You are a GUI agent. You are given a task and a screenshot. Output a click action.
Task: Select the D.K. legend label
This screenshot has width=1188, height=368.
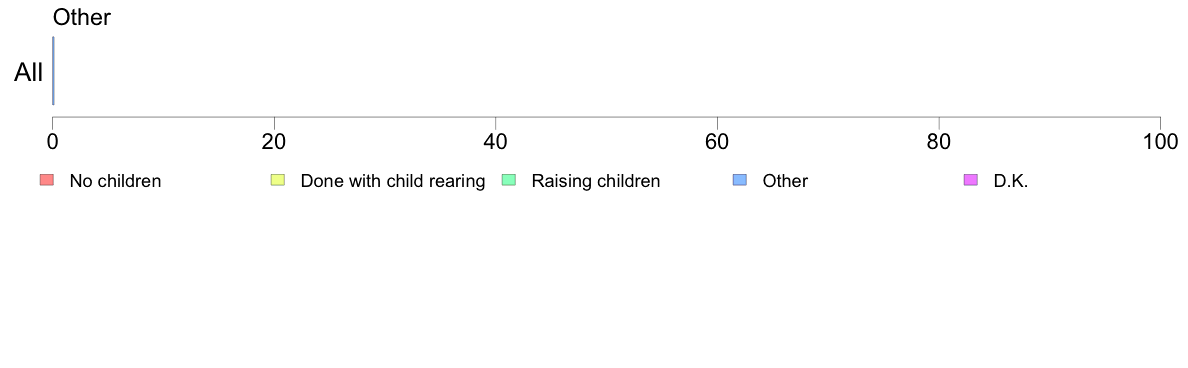[x=1011, y=181]
